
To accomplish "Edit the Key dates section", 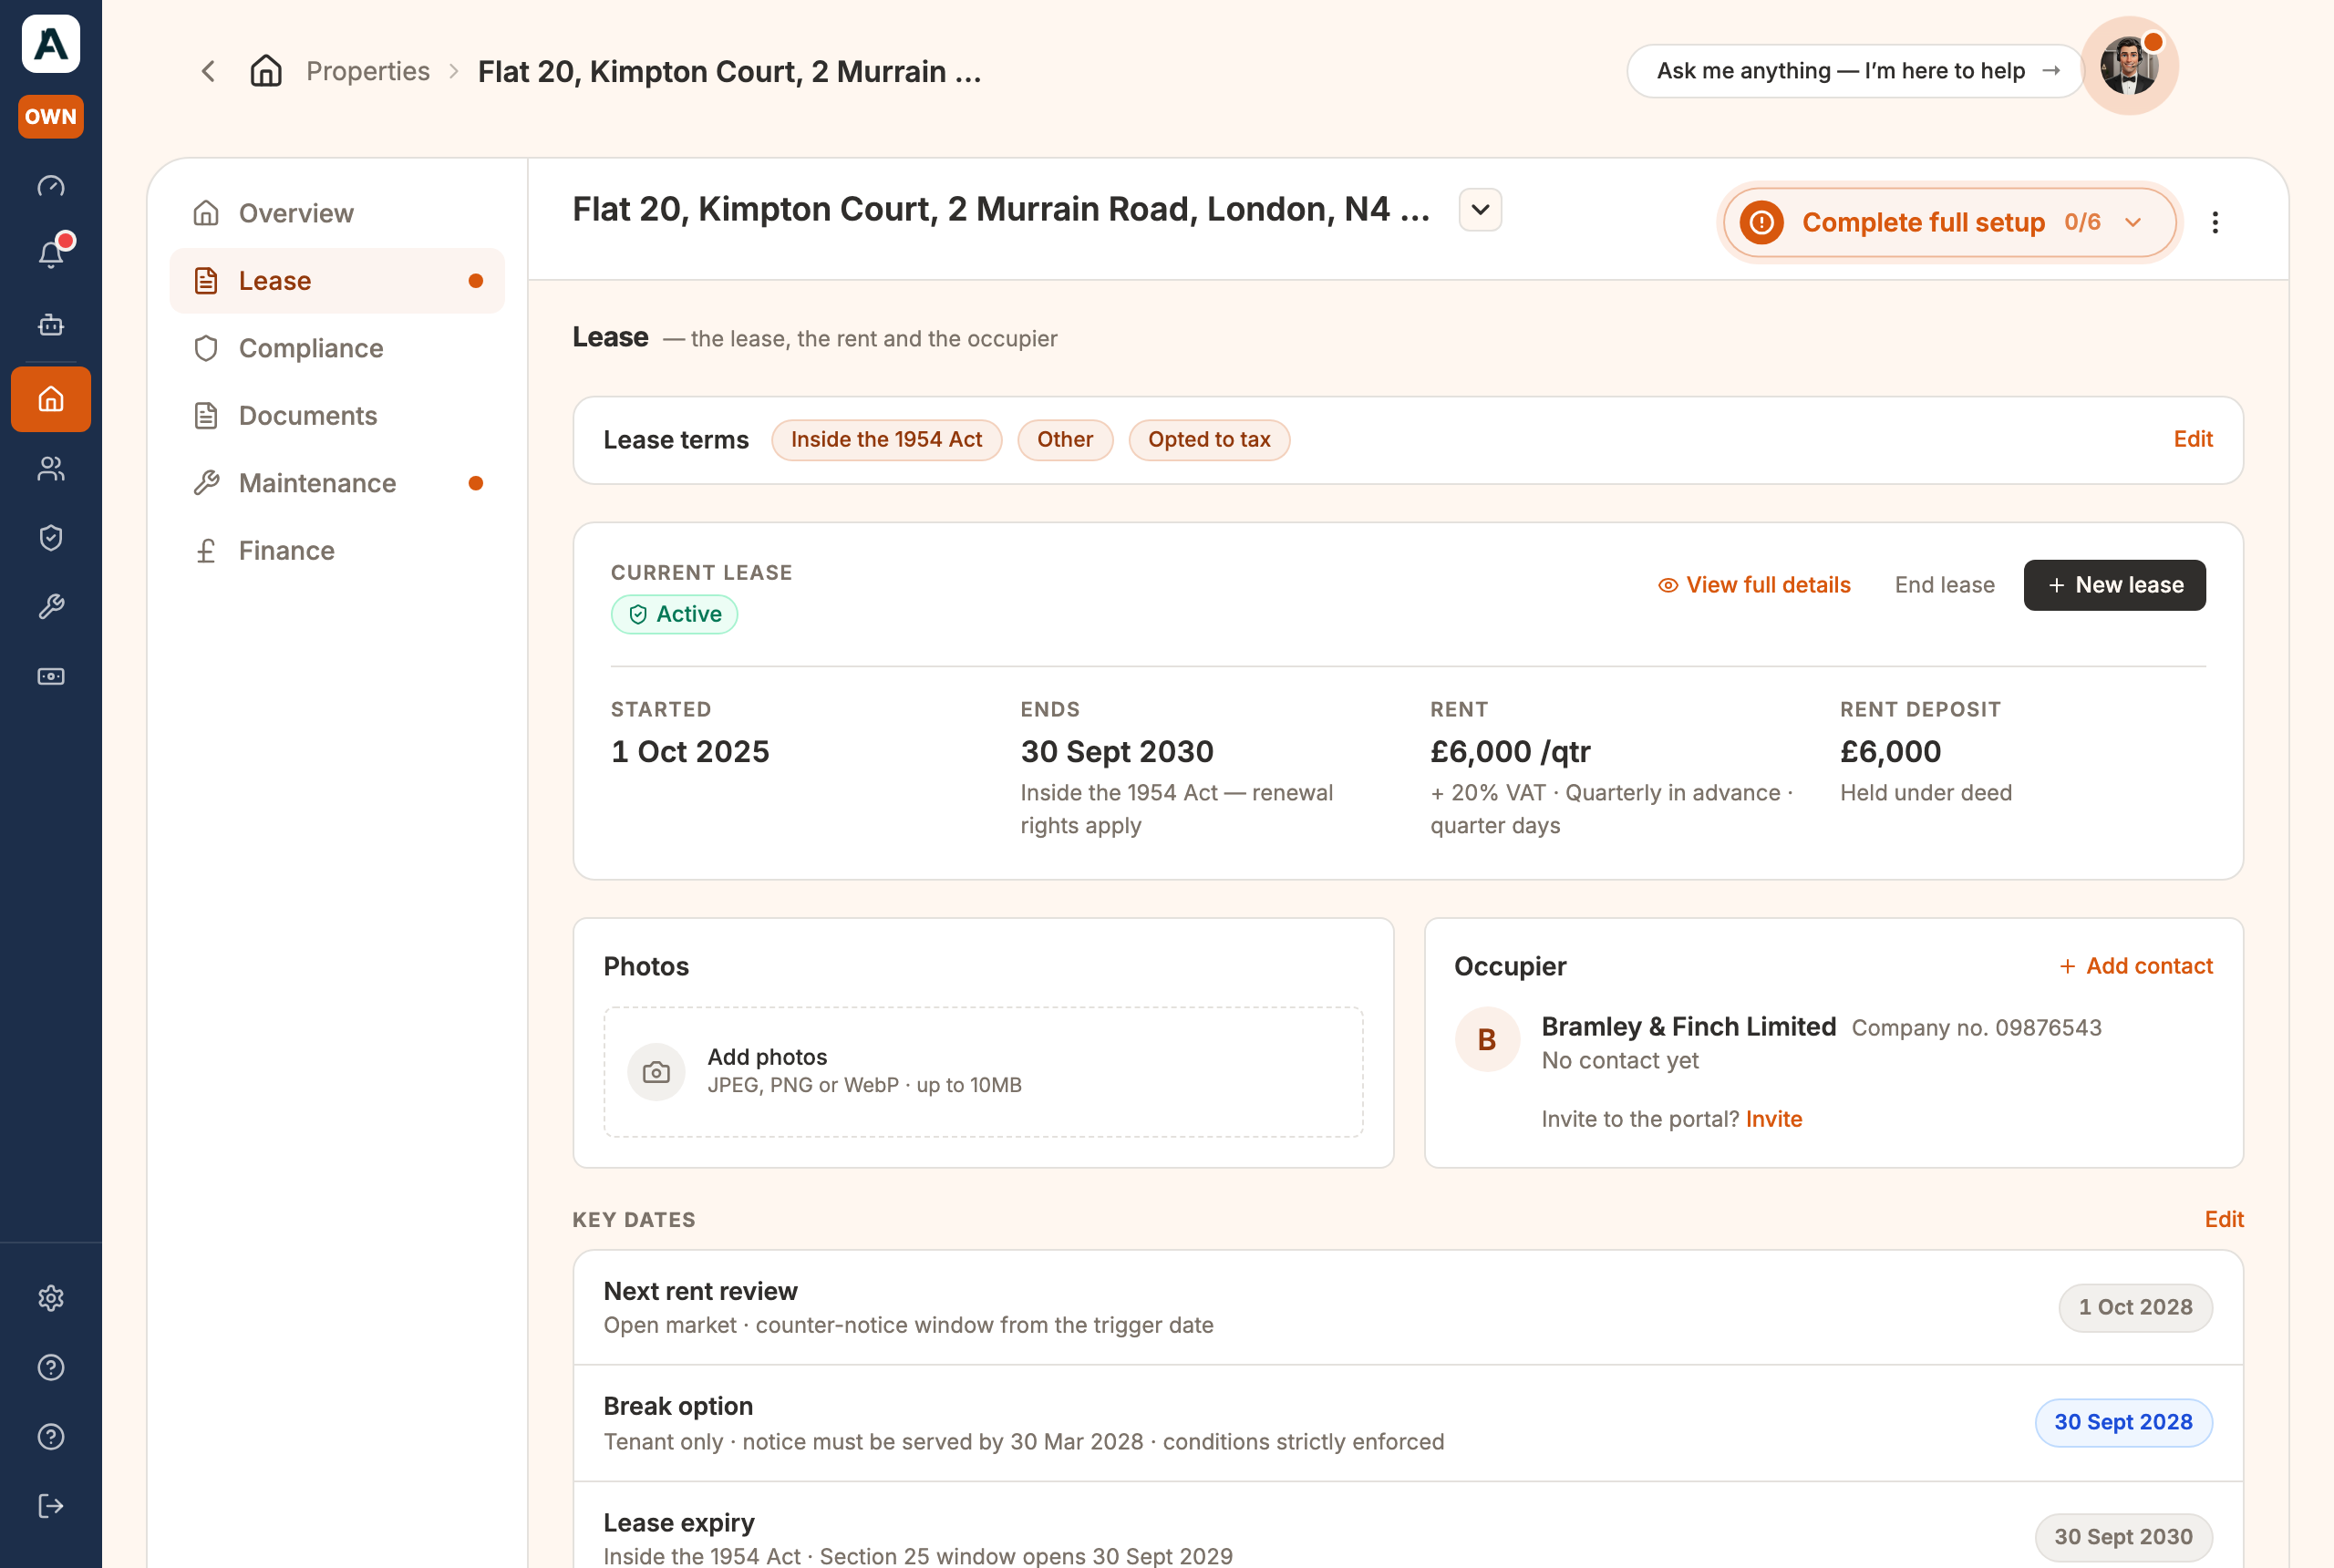I will pyautogui.click(x=2224, y=1219).
